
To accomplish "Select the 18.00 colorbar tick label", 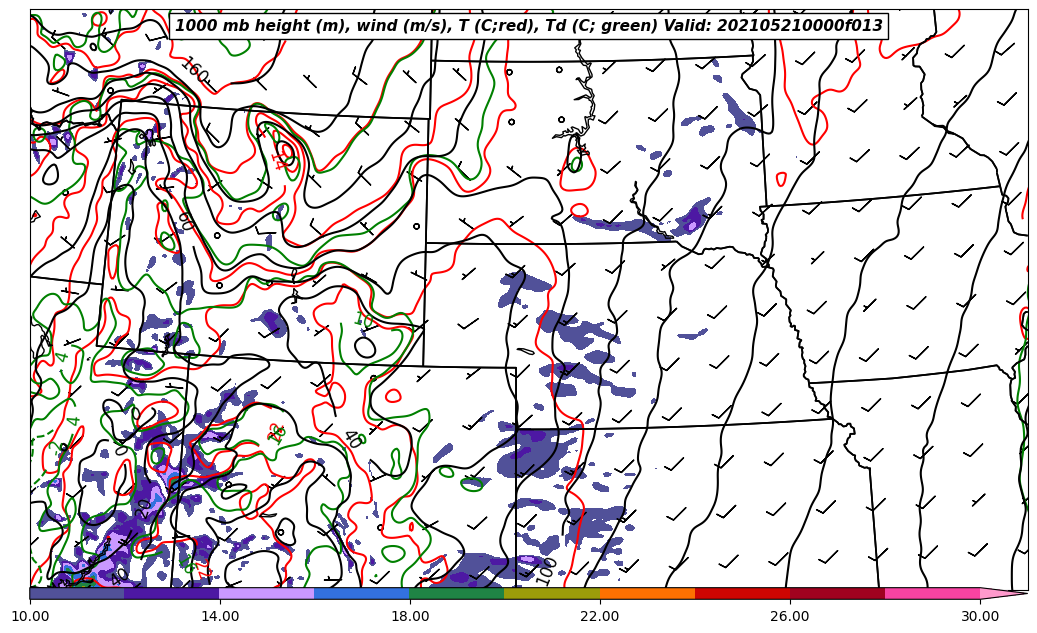I will [x=410, y=616].
